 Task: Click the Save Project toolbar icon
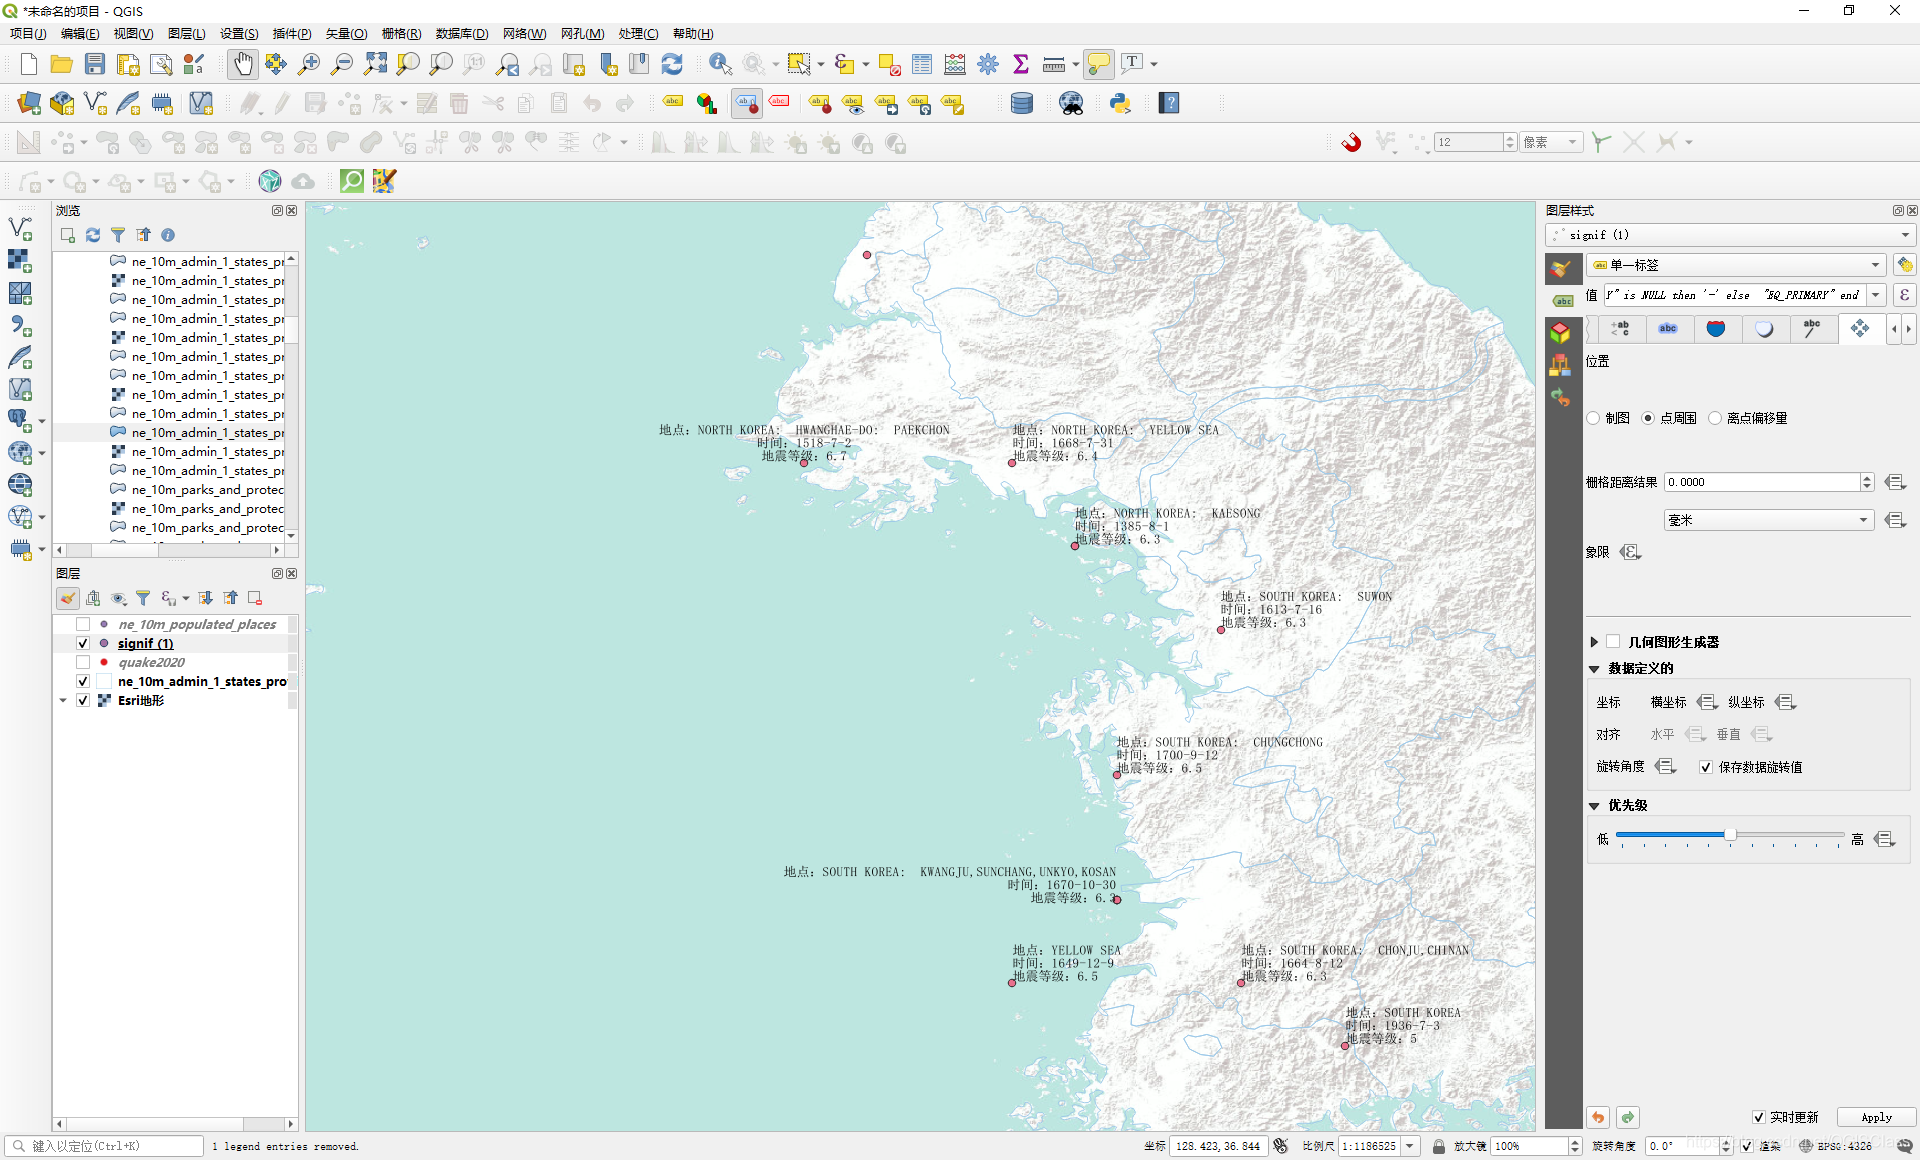pyautogui.click(x=95, y=64)
